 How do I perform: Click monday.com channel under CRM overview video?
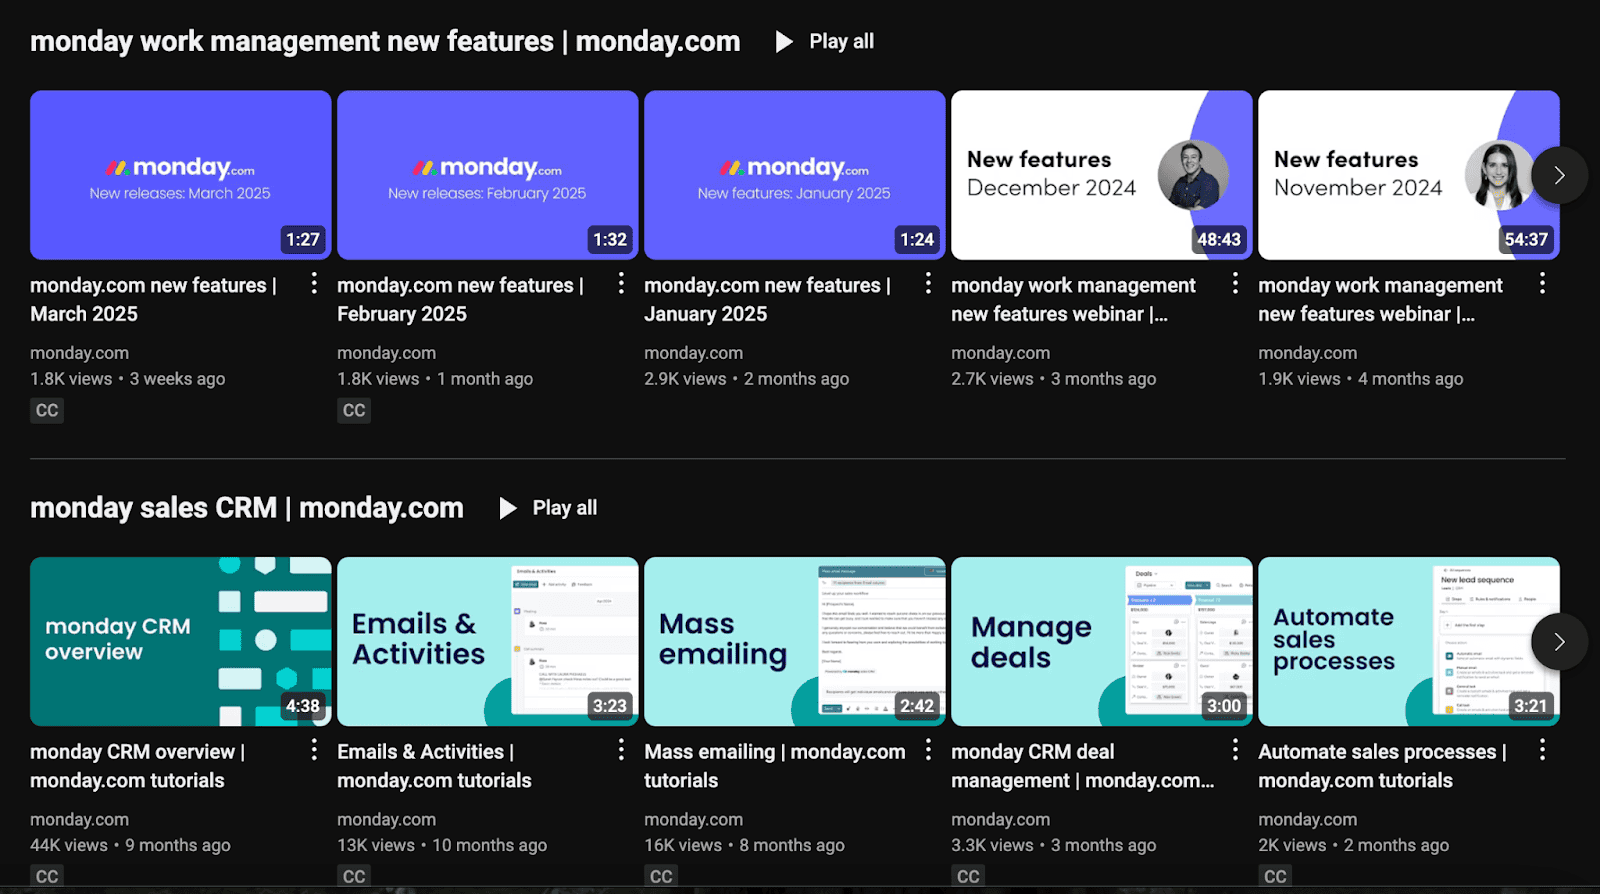point(80,819)
